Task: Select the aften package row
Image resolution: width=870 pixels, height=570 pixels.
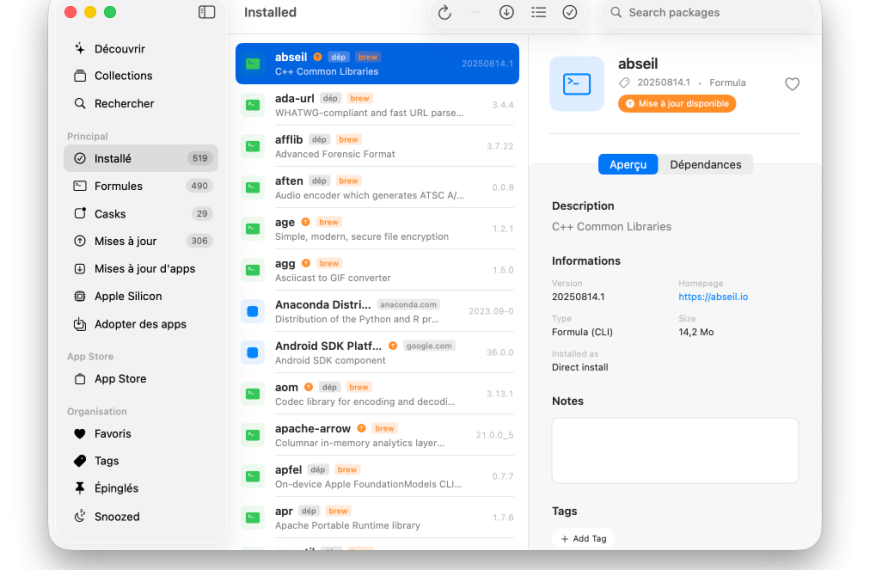Action: pyautogui.click(x=377, y=188)
